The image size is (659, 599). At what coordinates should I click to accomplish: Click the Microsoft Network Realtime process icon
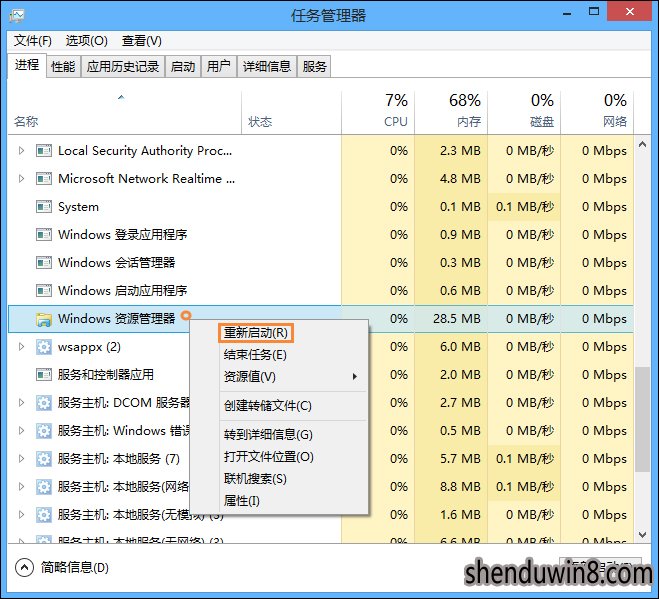pos(44,179)
